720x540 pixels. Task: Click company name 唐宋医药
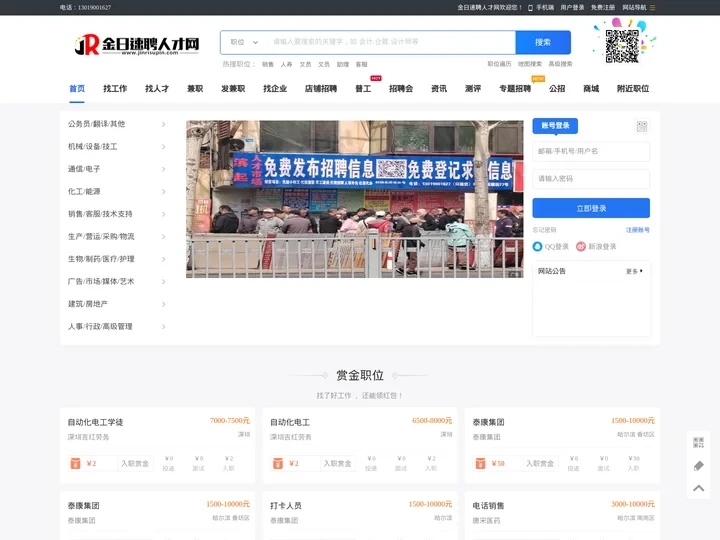486,521
